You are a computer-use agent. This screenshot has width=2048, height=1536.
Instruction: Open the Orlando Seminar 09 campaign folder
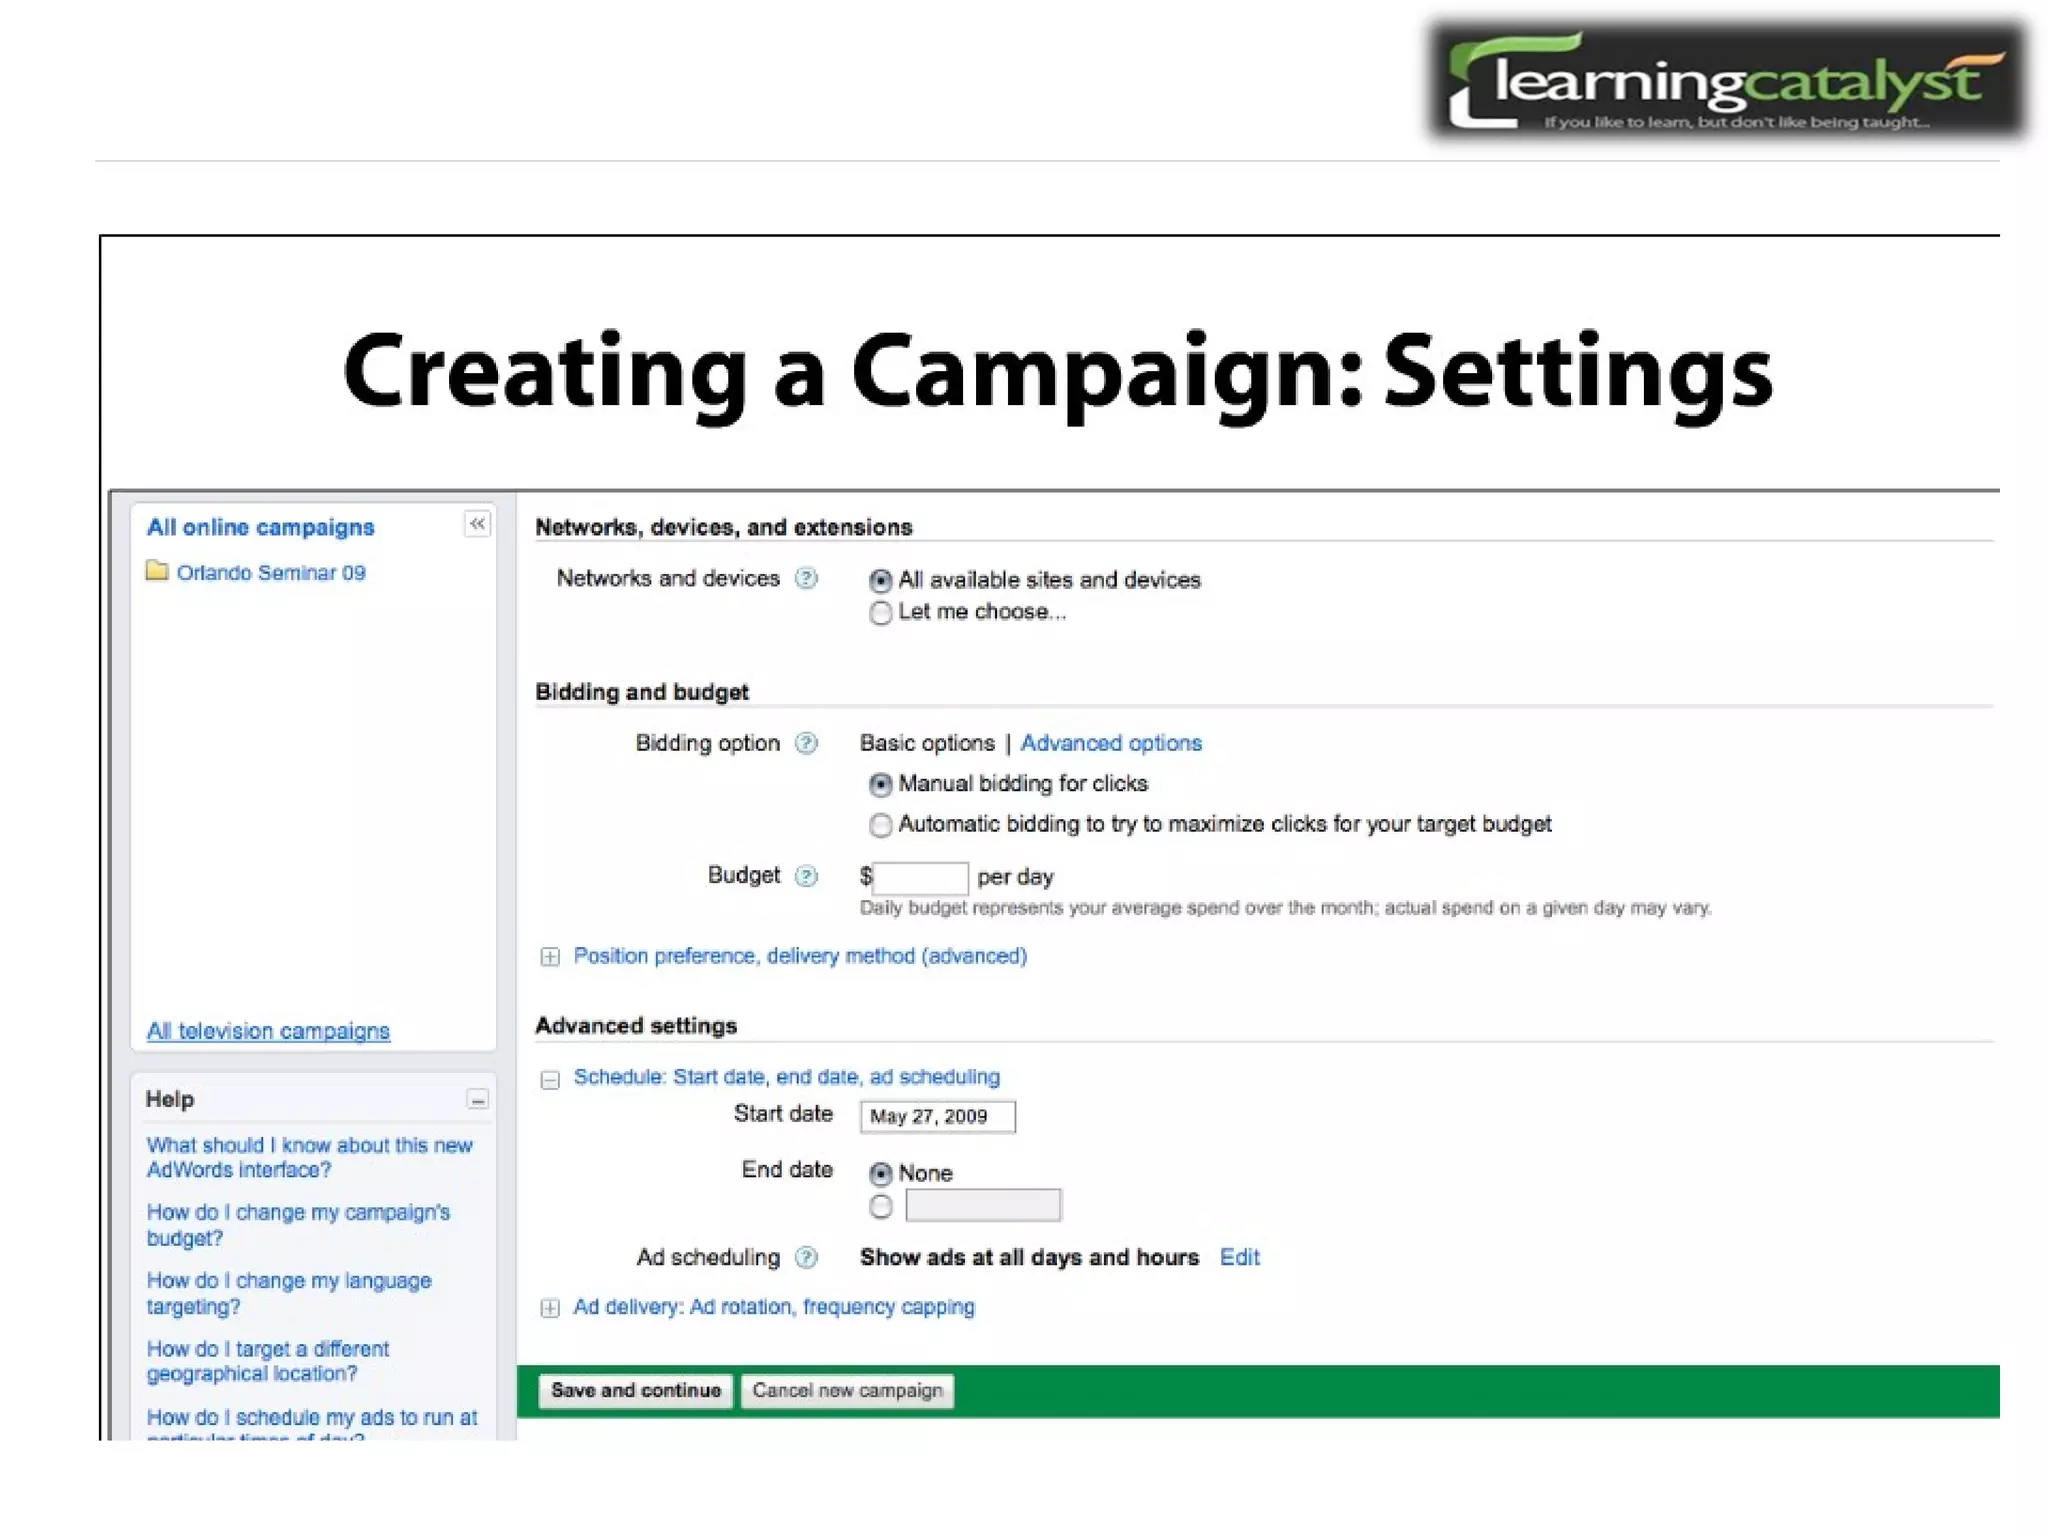[270, 573]
